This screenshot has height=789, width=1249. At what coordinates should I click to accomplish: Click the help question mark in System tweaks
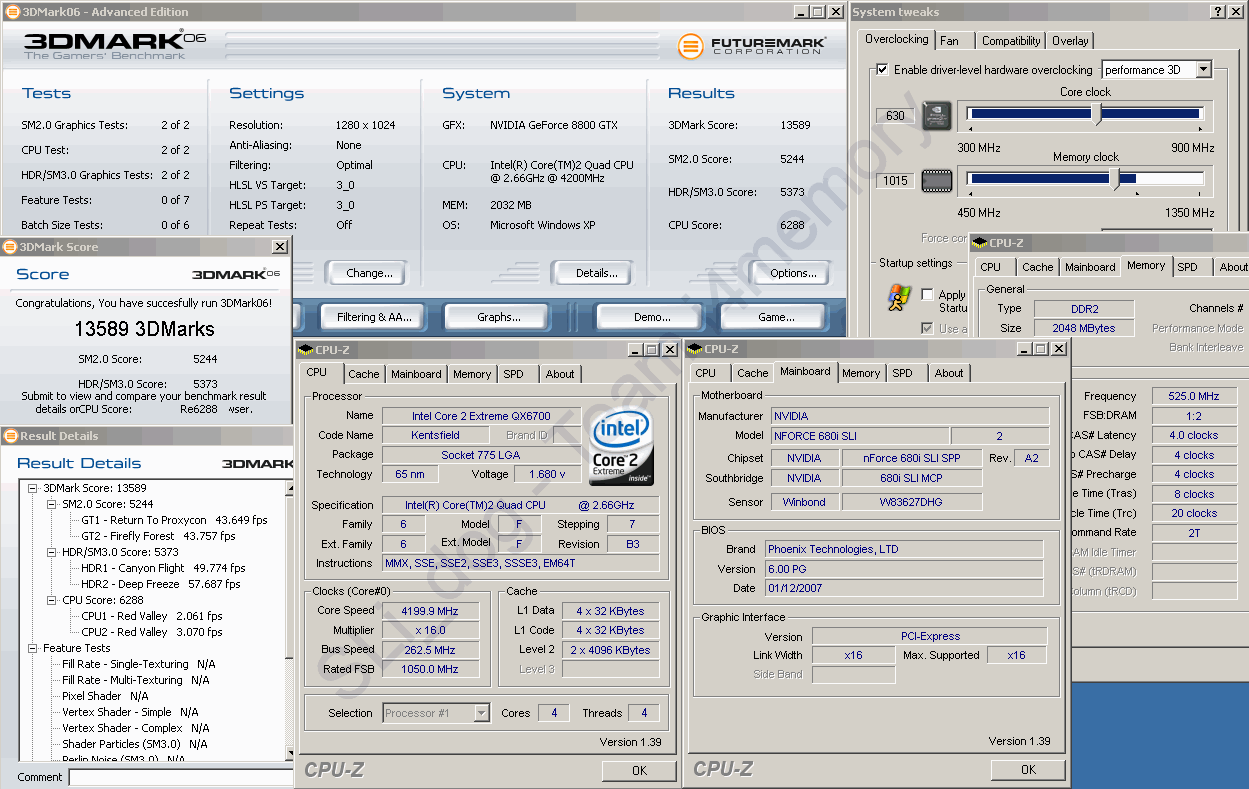tap(1219, 12)
